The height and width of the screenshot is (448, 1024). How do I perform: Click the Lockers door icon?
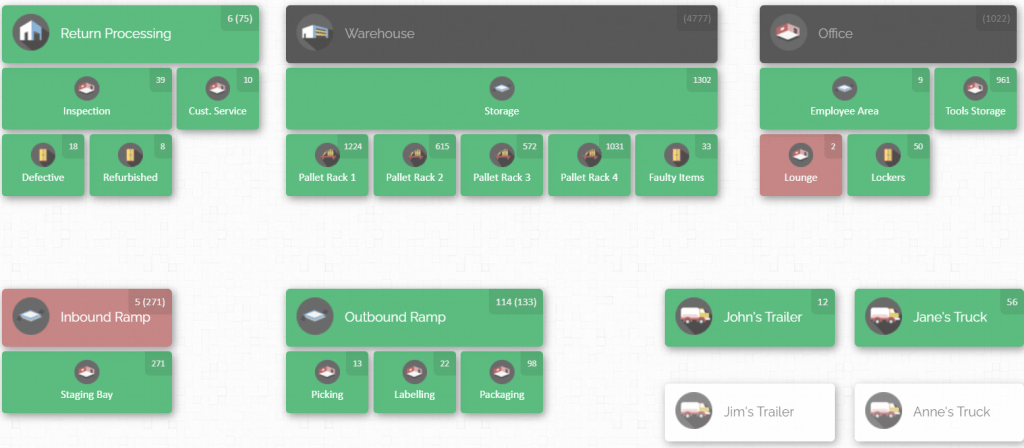point(888,155)
